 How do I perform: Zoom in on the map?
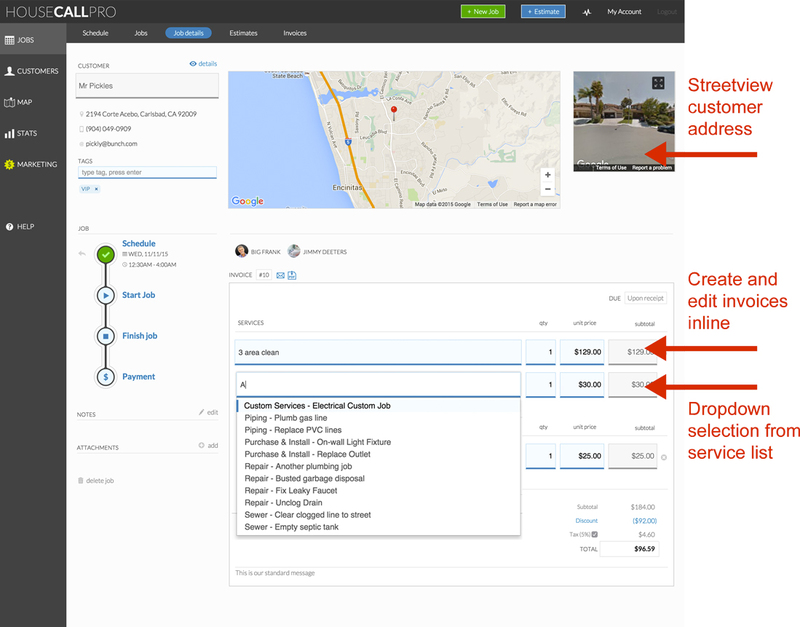click(x=547, y=174)
